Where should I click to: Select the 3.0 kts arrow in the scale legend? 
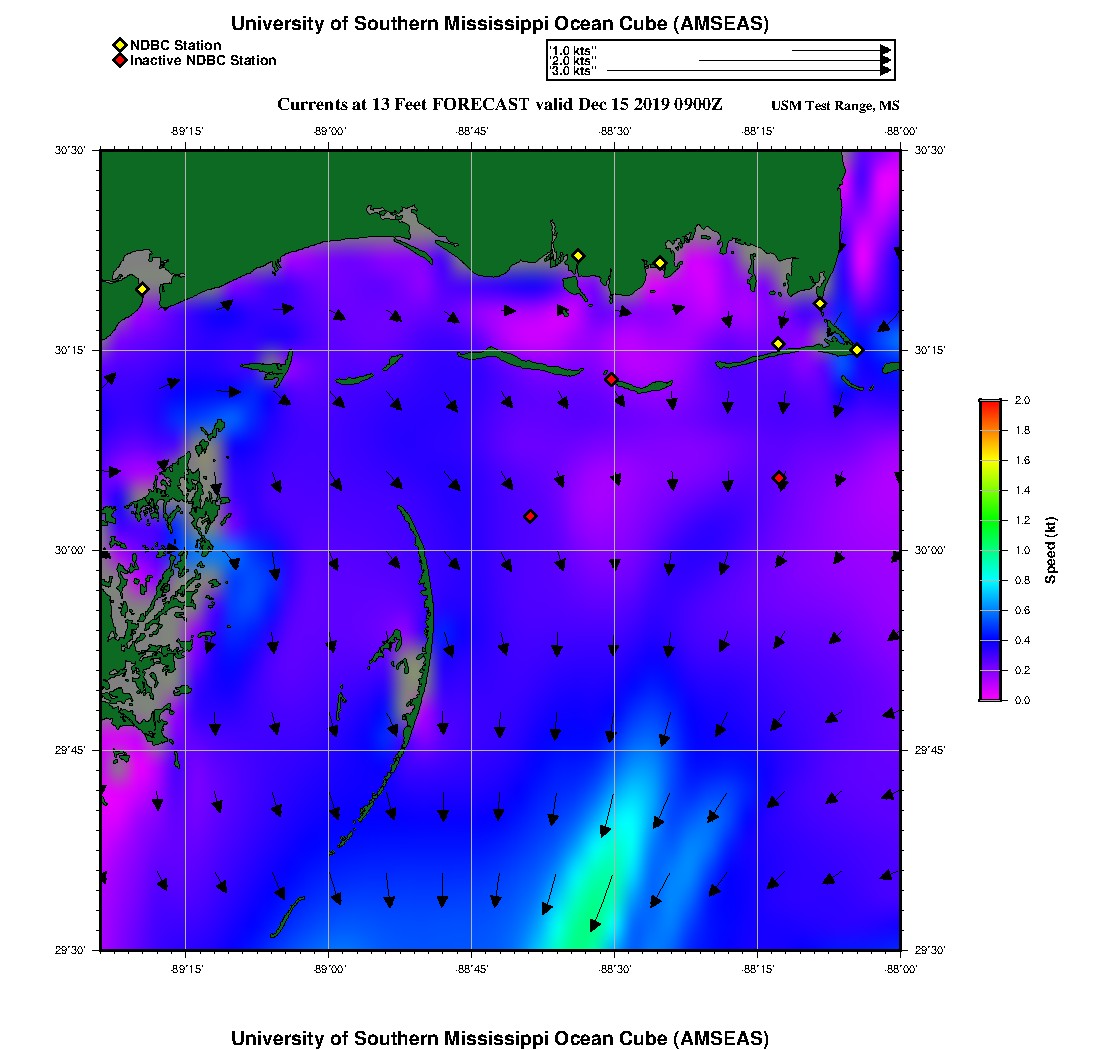748,71
